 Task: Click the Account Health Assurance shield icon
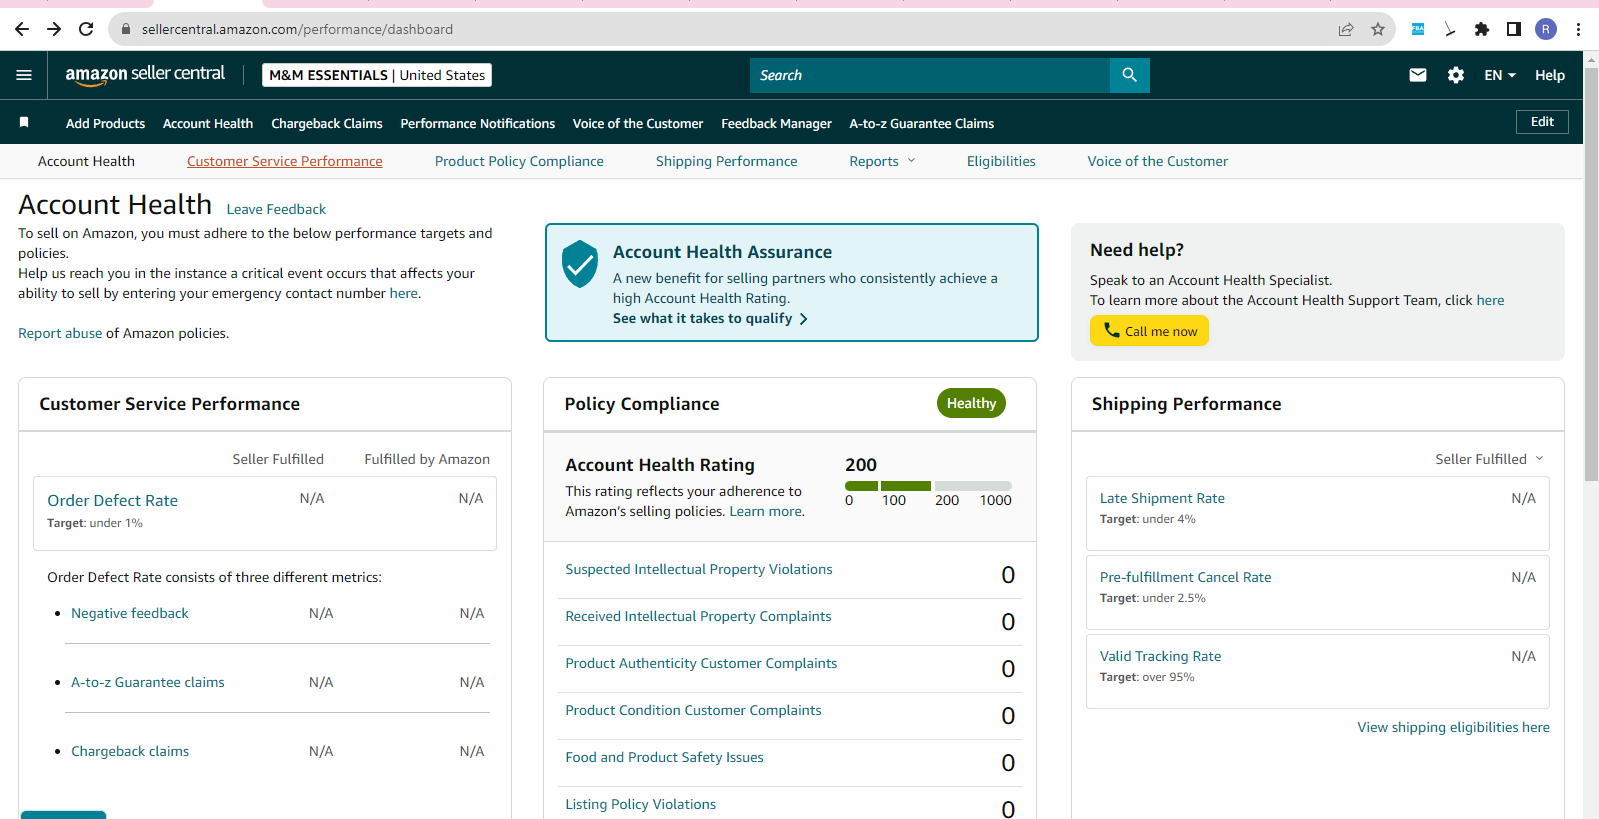580,264
